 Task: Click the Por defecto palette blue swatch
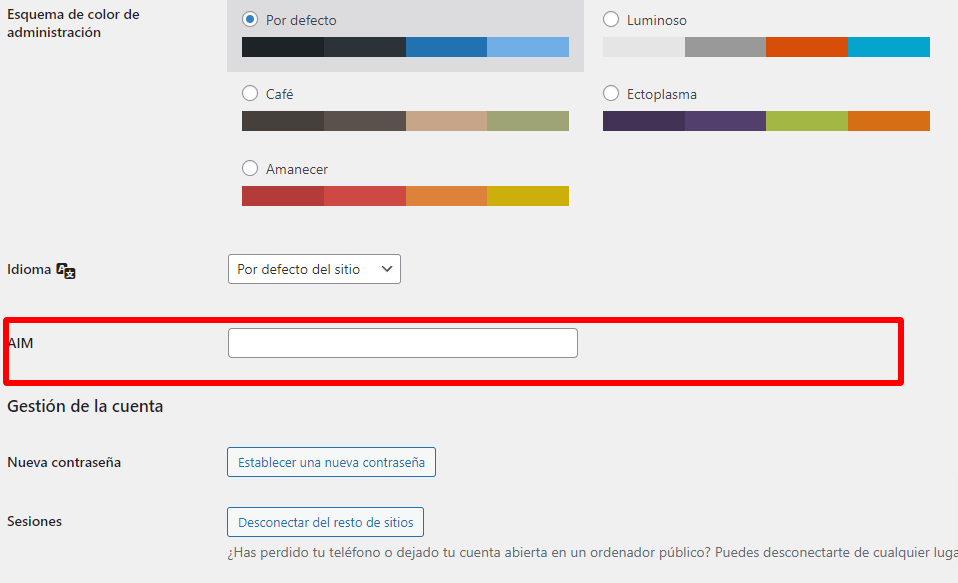click(446, 47)
